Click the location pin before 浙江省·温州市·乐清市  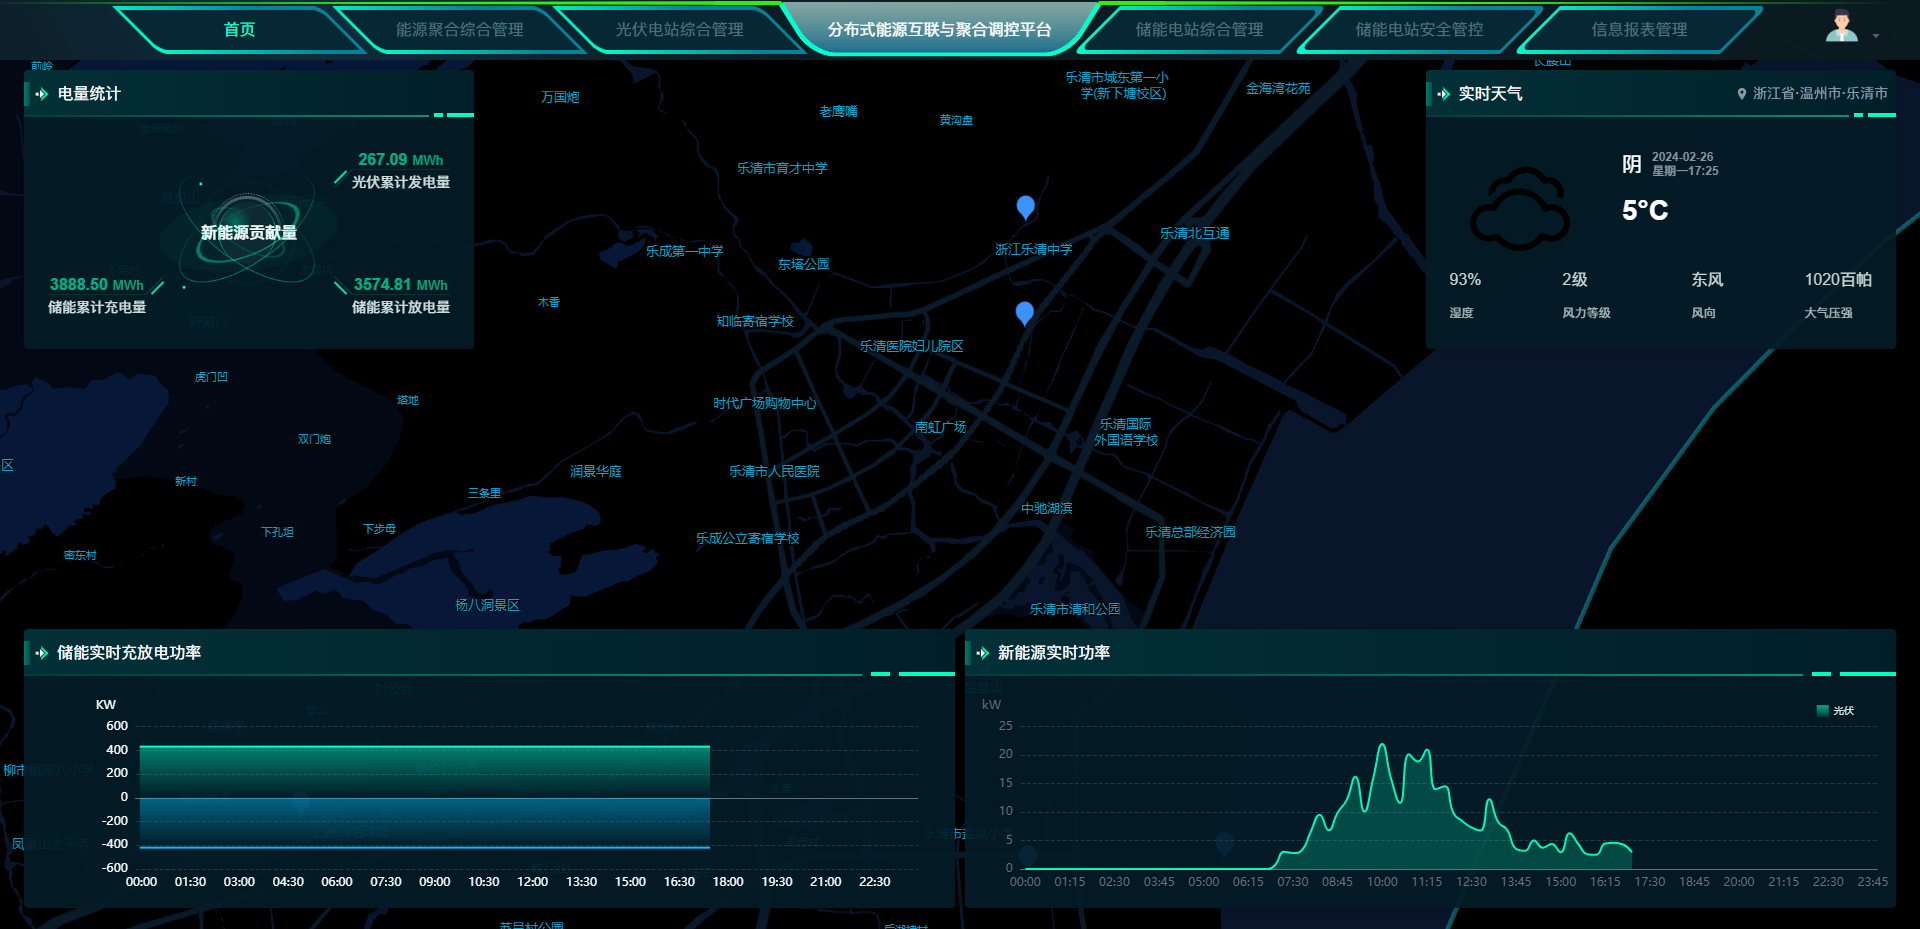point(1741,94)
